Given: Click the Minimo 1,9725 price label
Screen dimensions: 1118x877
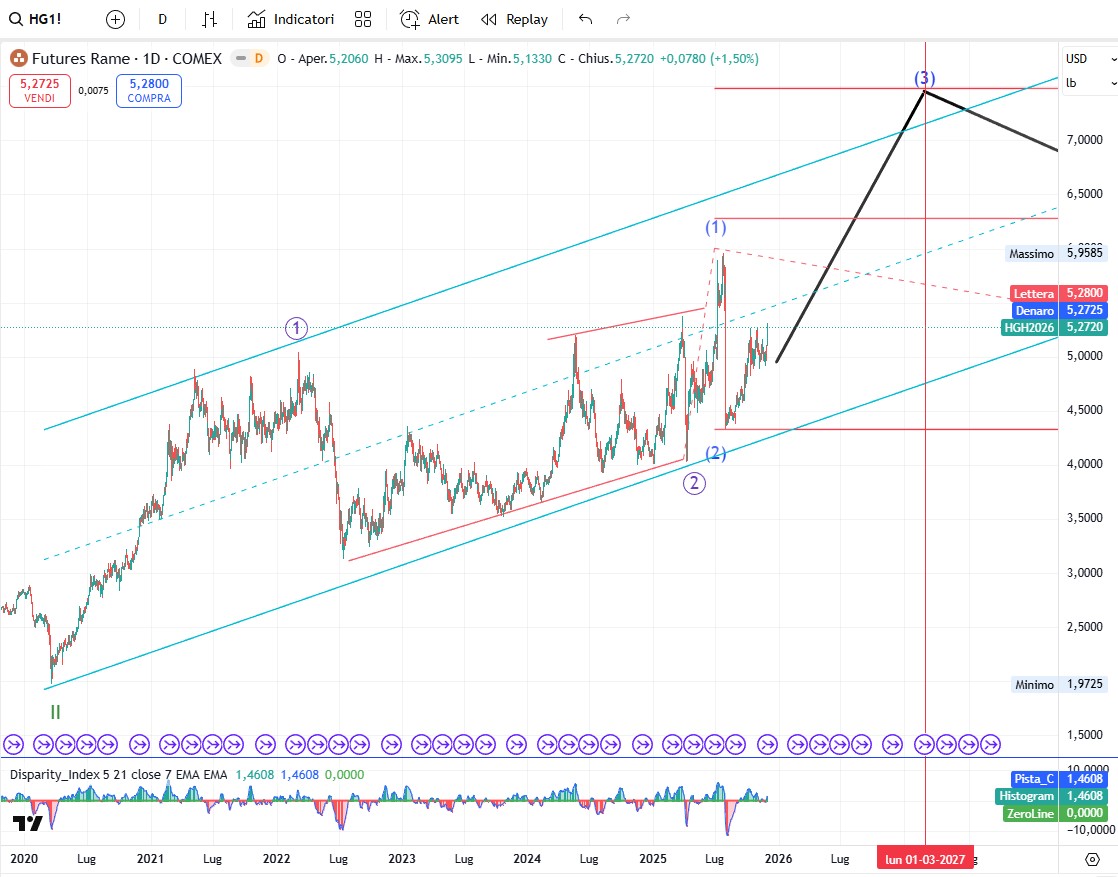Looking at the screenshot, I should [1060, 684].
